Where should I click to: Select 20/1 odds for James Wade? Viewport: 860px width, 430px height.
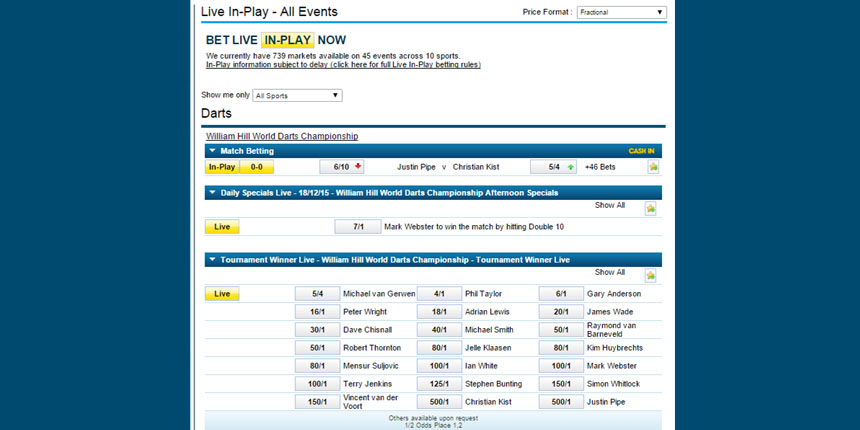[x=561, y=312]
